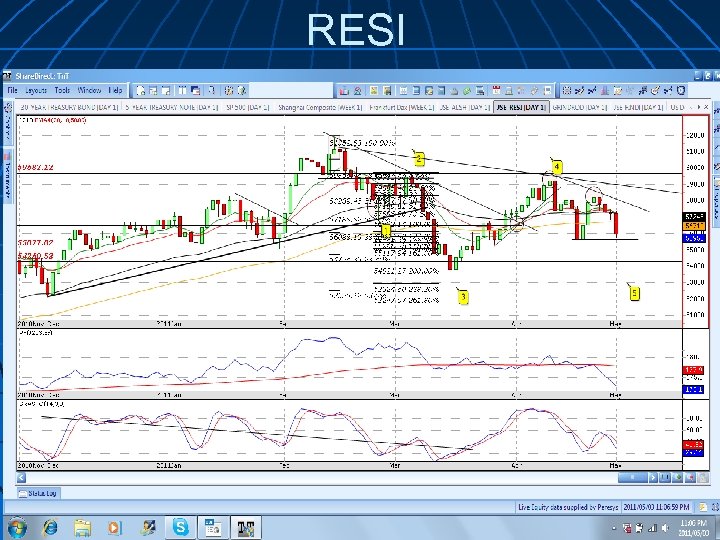
Task: Close the current chart tab with X
Action: point(706,107)
